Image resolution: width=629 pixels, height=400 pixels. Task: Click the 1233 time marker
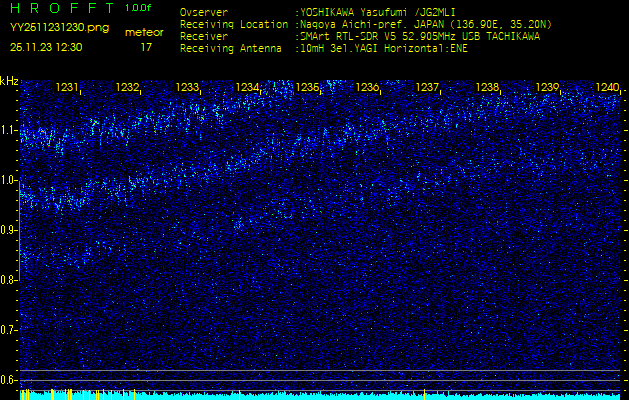click(x=187, y=88)
